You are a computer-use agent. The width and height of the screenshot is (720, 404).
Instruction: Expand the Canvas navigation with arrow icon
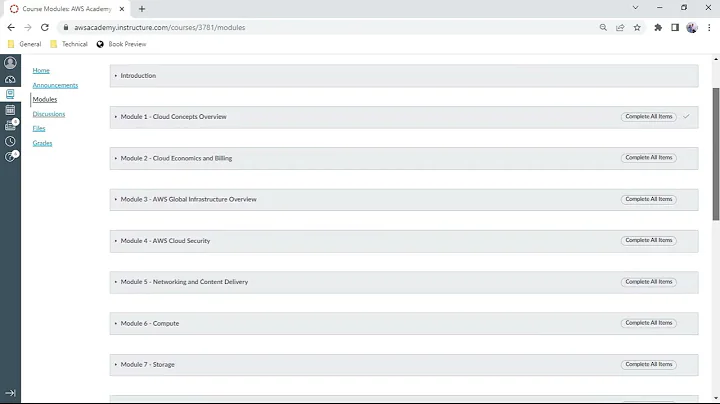(10, 393)
